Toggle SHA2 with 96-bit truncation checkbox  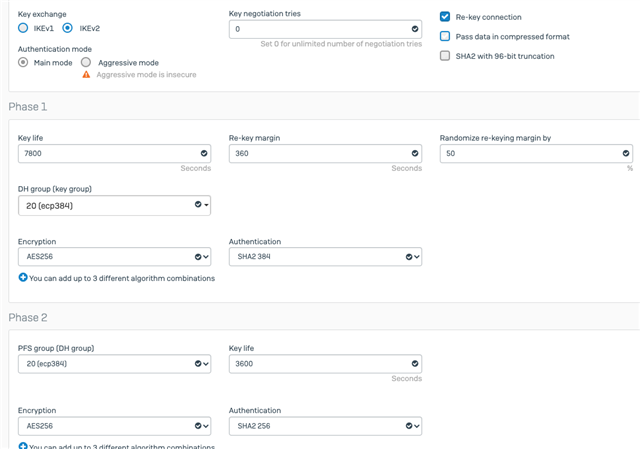pos(445,56)
